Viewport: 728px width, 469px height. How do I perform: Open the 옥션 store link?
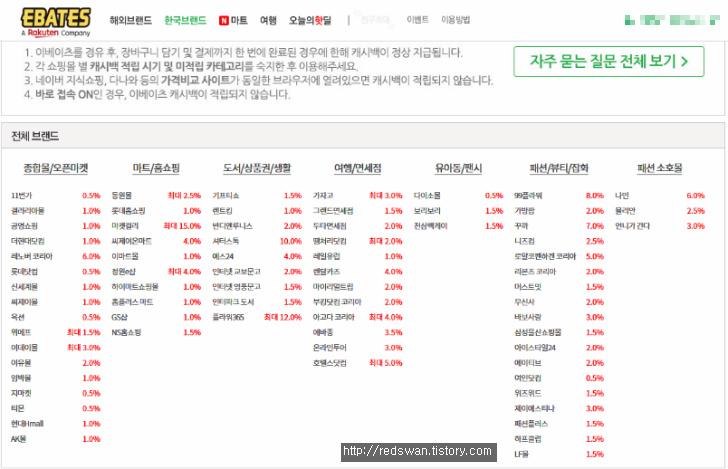(x=18, y=317)
